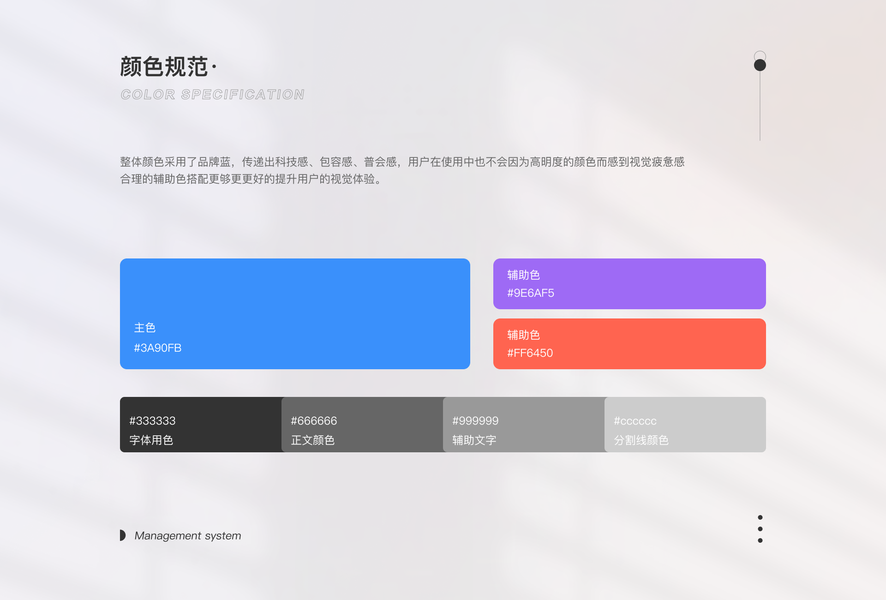This screenshot has width=886, height=600.
Task: Open the vertical three-dot menu icon
Action: pos(760,529)
